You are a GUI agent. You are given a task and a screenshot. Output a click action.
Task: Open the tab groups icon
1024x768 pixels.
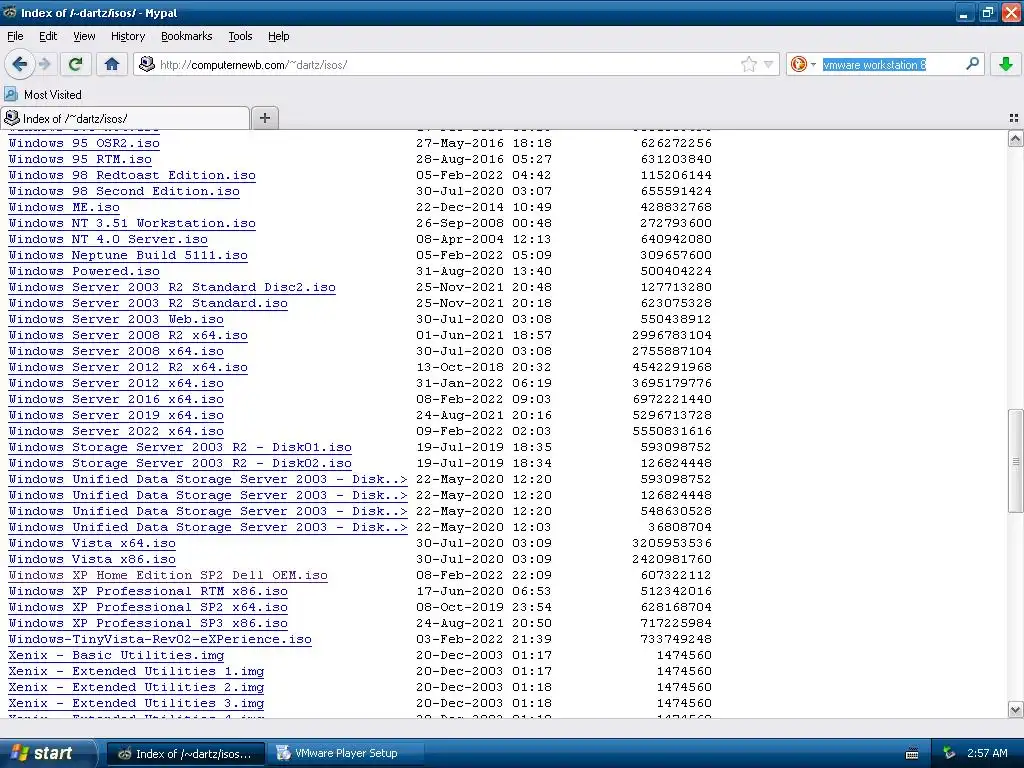[1014, 118]
